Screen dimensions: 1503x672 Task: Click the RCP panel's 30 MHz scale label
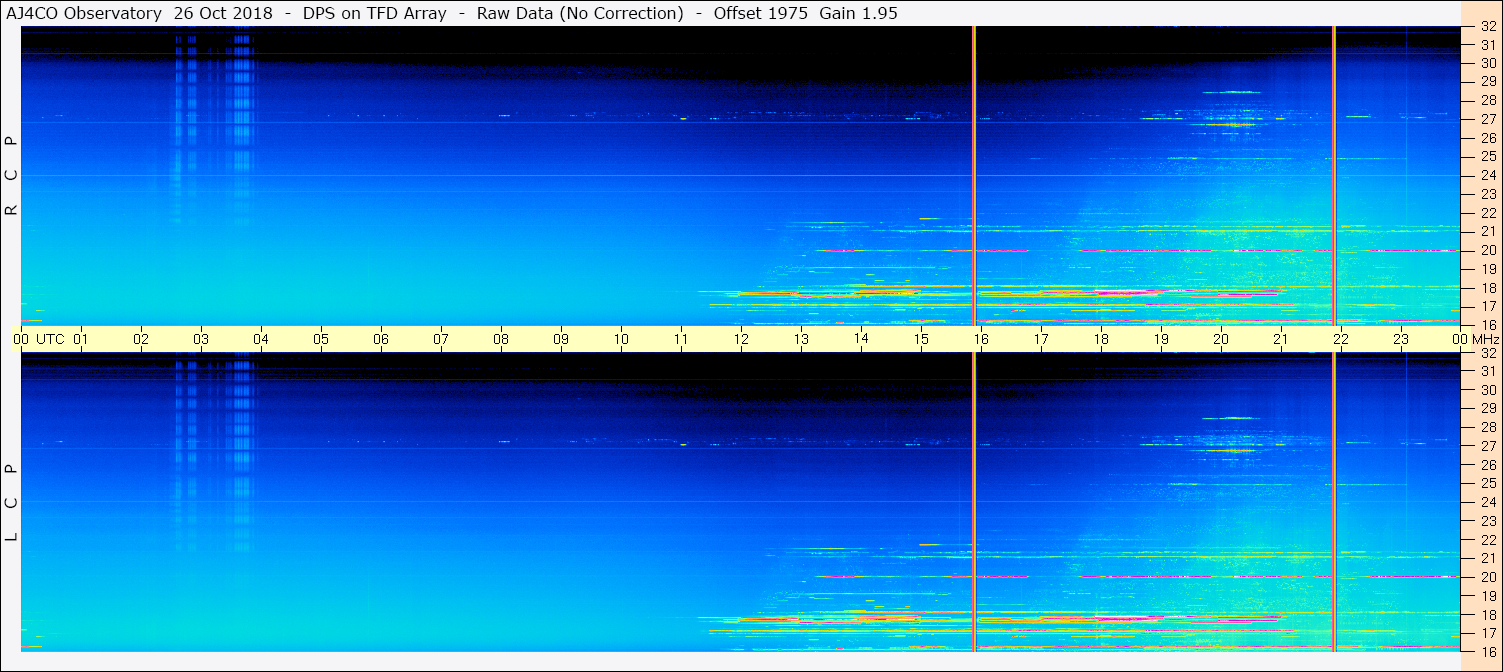coord(1488,63)
